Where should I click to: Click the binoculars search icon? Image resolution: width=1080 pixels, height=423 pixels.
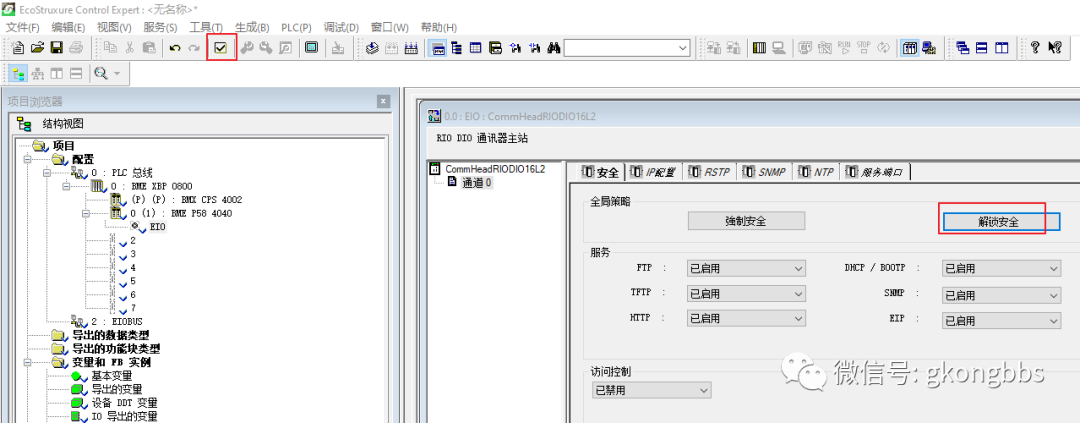pos(554,48)
